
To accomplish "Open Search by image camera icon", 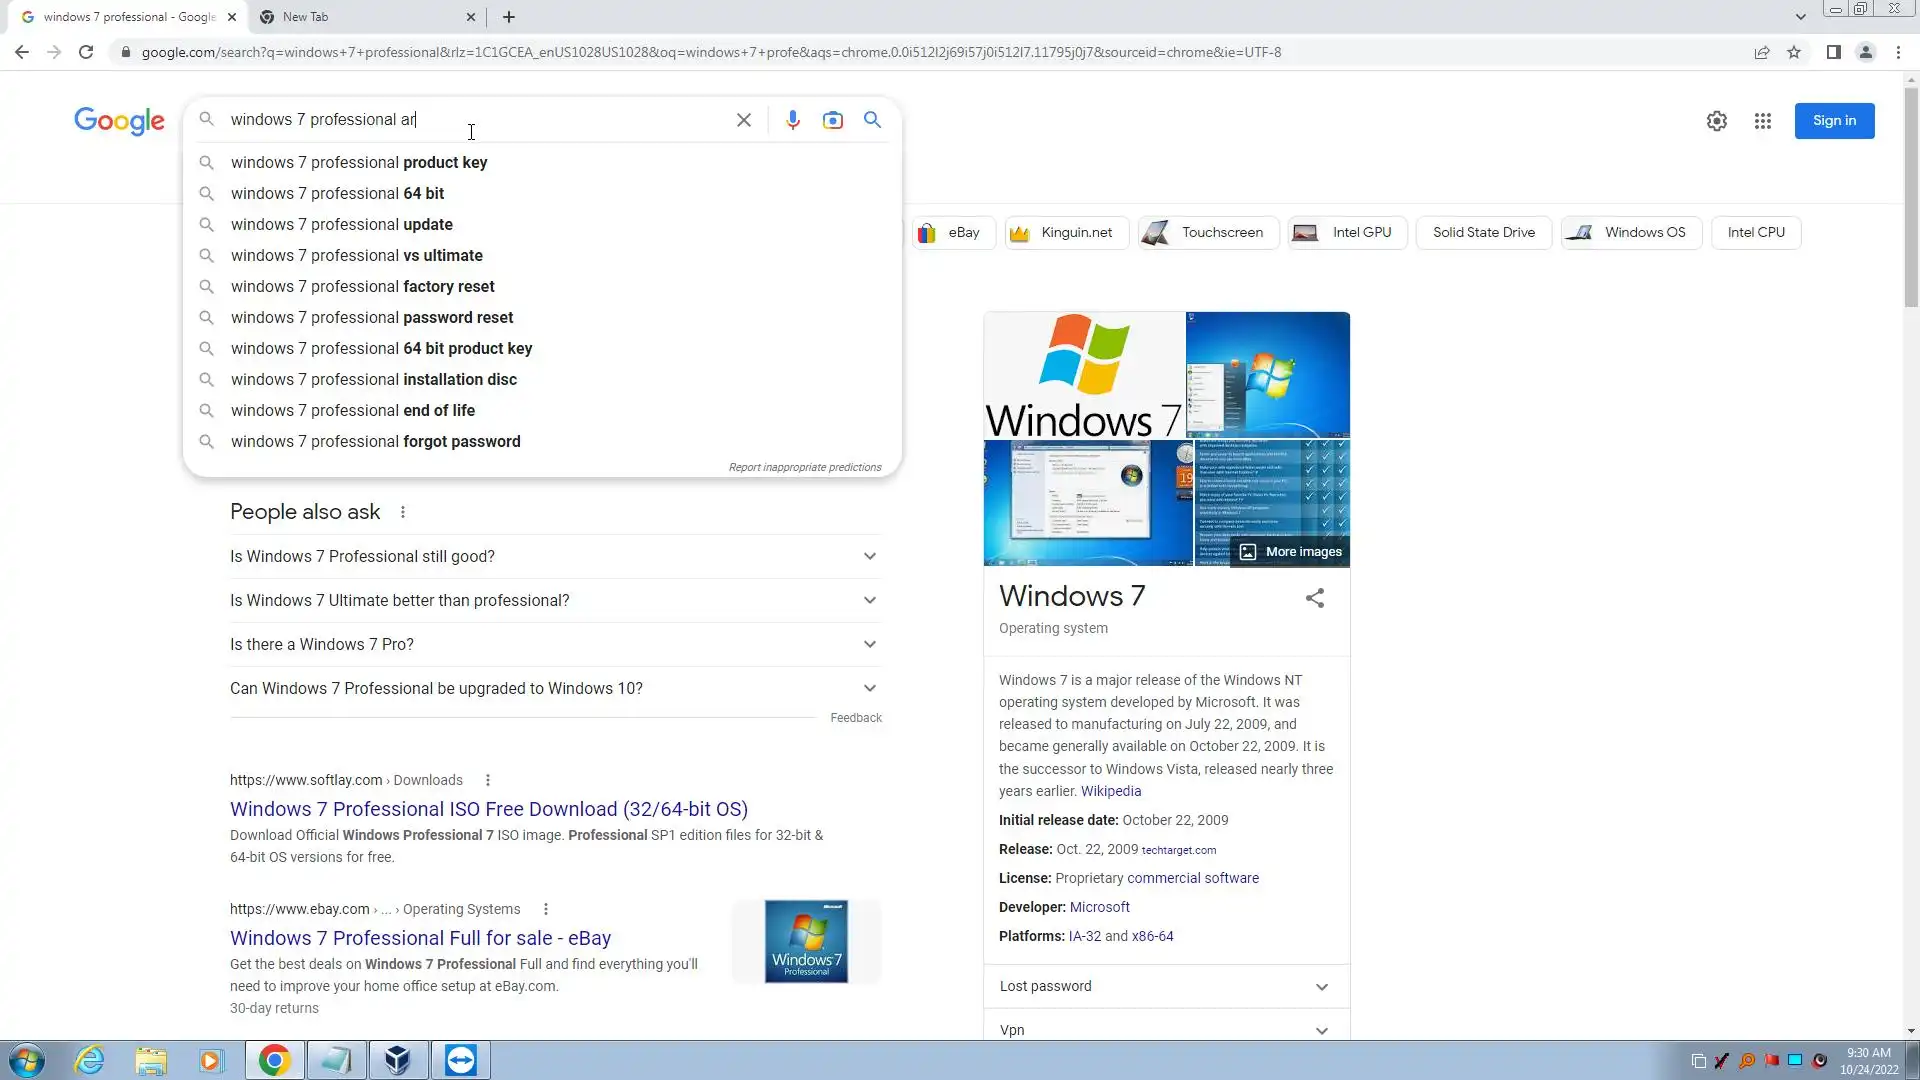I will coord(832,120).
